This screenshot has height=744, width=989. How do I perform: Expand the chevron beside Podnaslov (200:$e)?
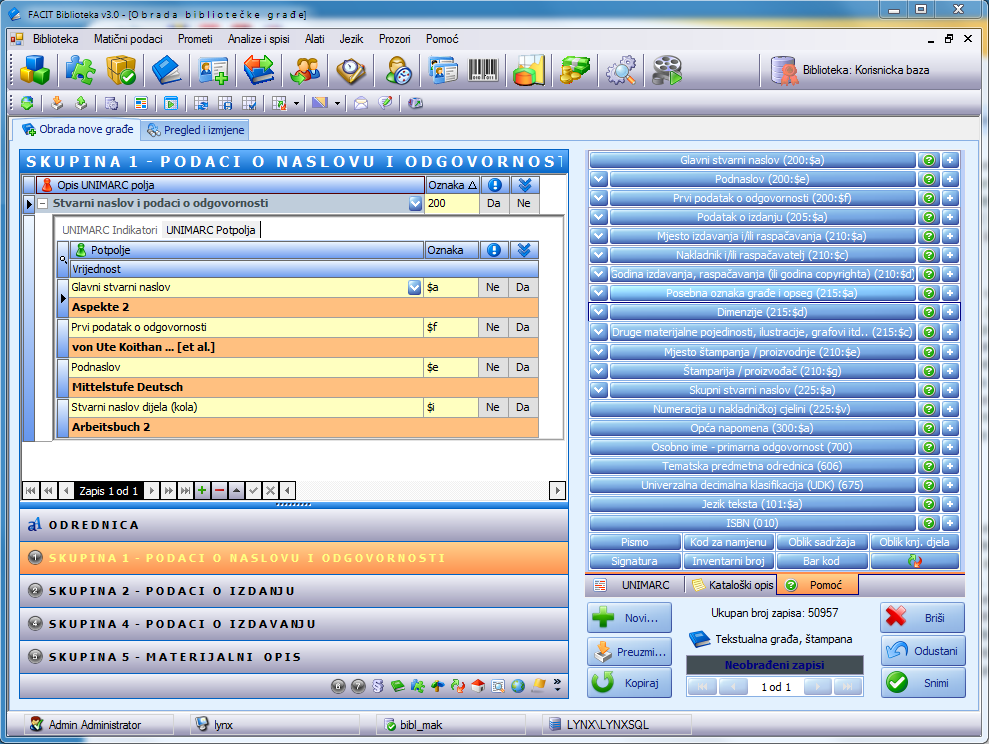click(599, 179)
